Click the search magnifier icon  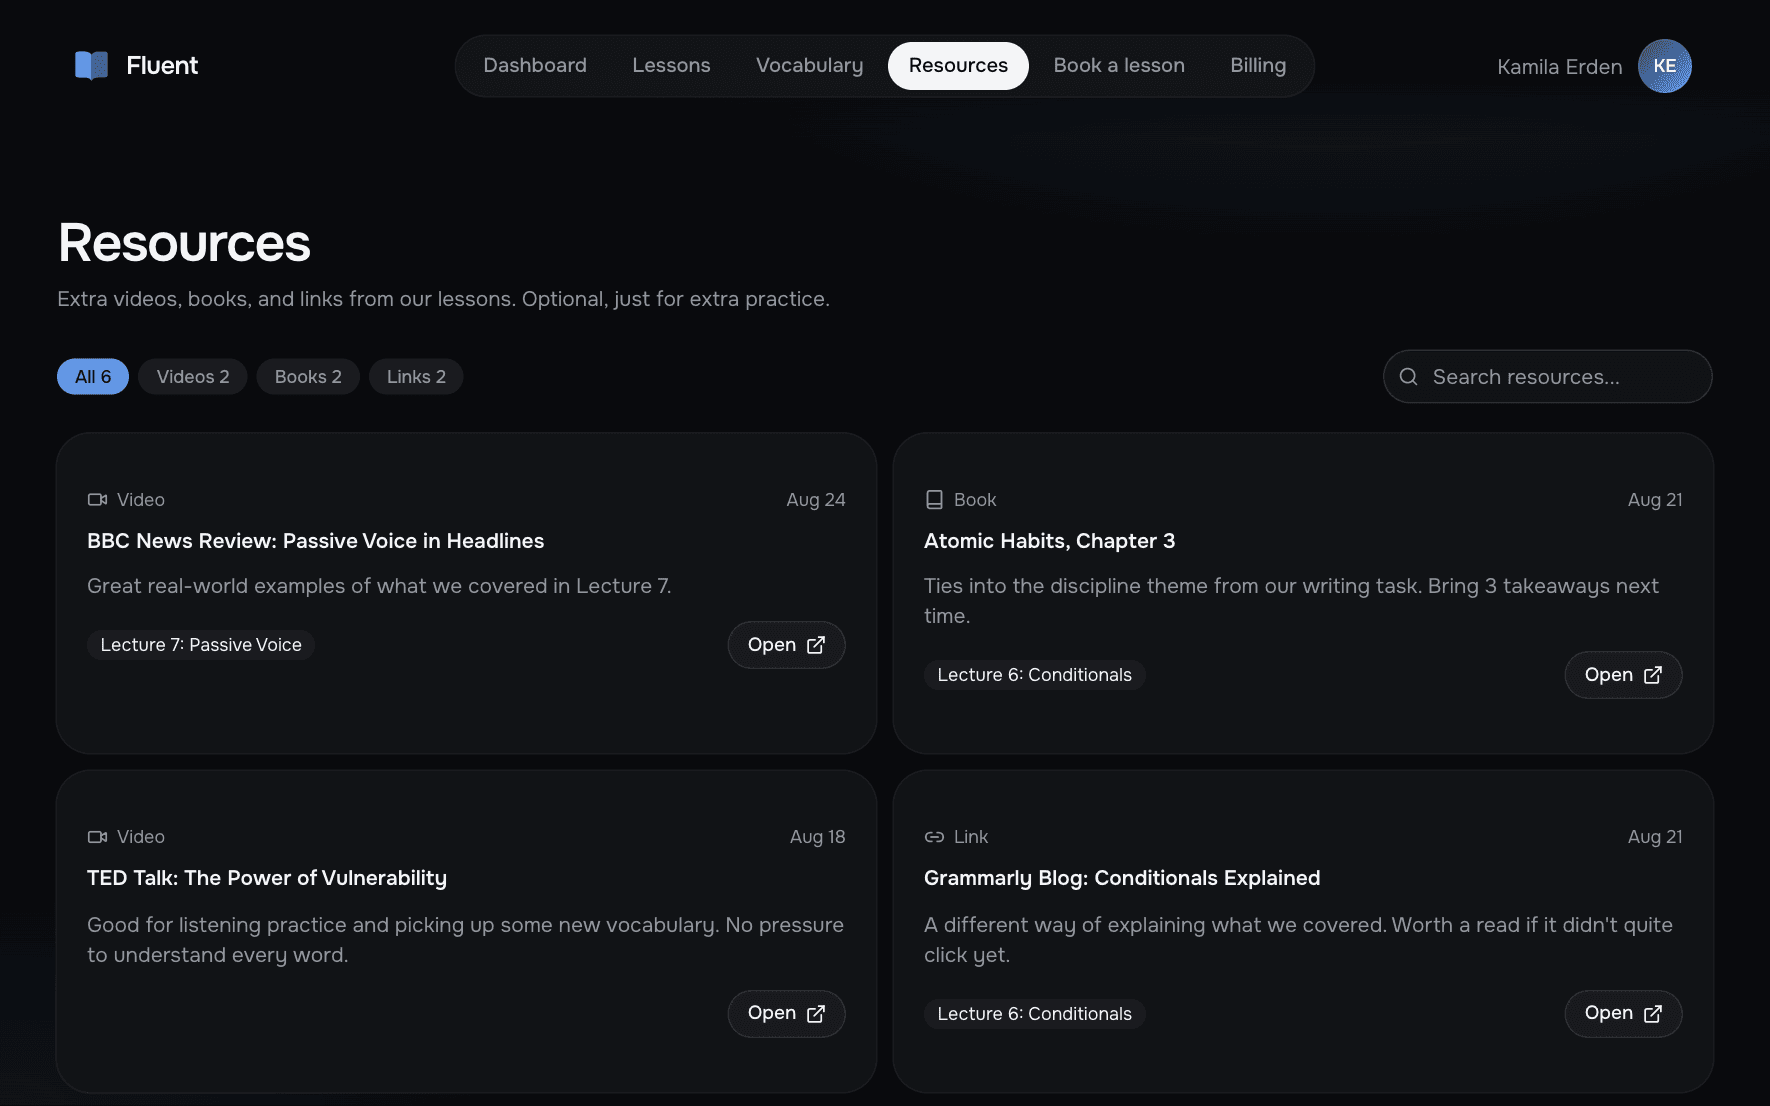[x=1408, y=377]
